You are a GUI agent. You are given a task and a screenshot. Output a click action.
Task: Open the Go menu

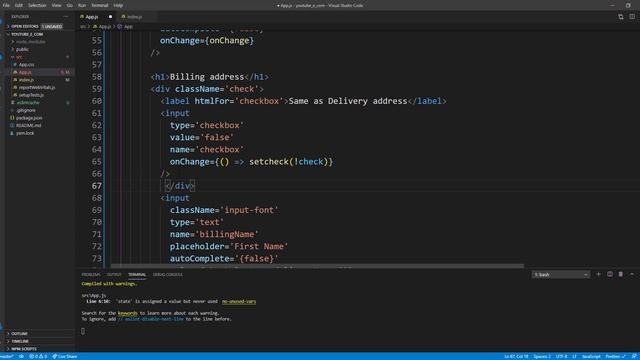69,5
